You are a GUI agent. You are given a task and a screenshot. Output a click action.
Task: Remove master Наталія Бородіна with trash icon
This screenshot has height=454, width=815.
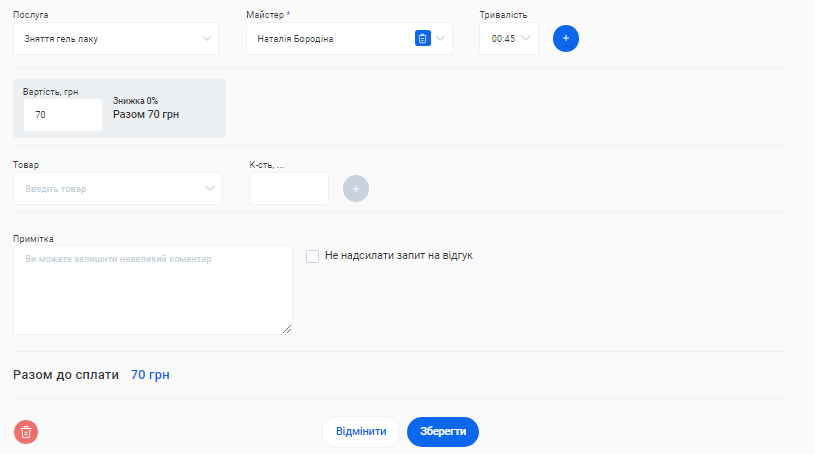422,39
